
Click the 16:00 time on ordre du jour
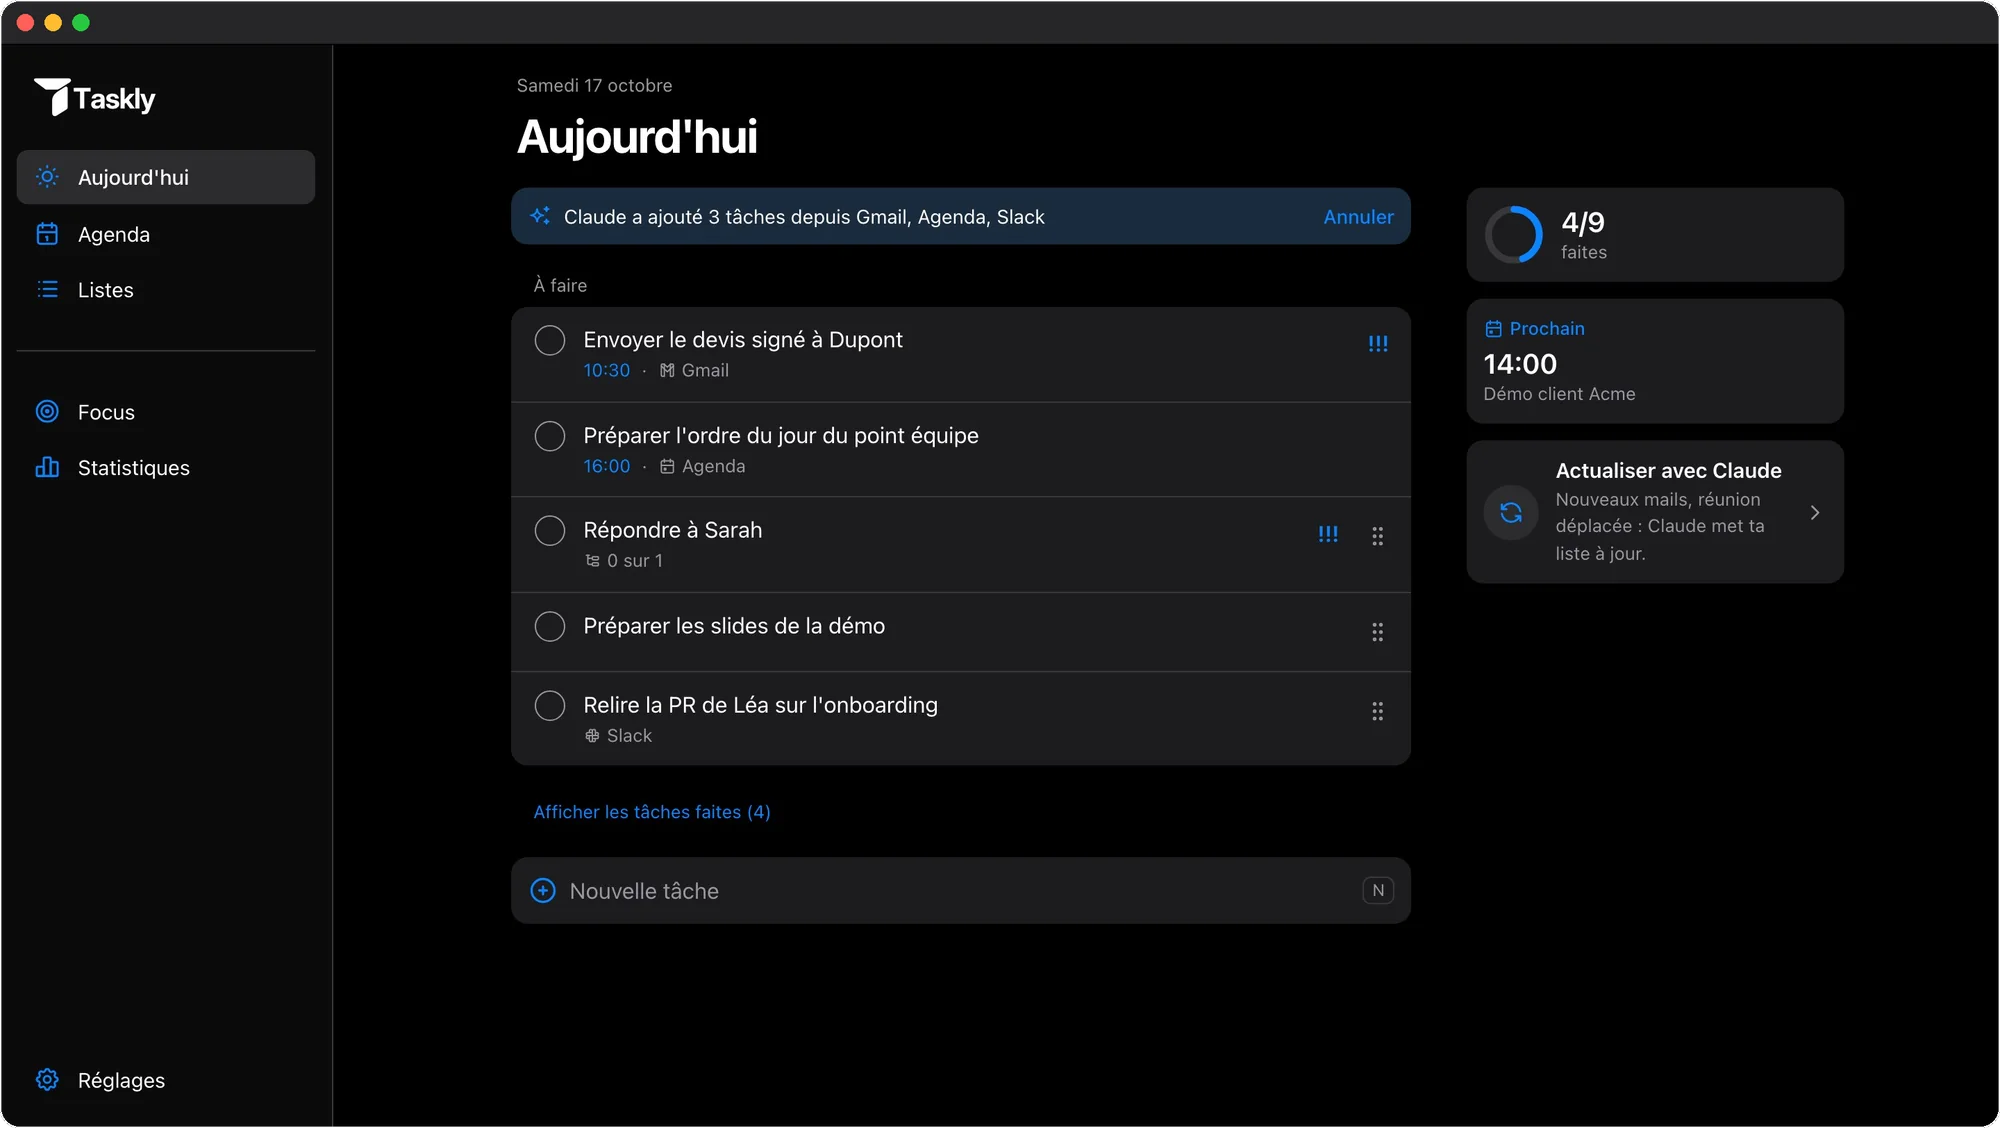pyautogui.click(x=607, y=466)
